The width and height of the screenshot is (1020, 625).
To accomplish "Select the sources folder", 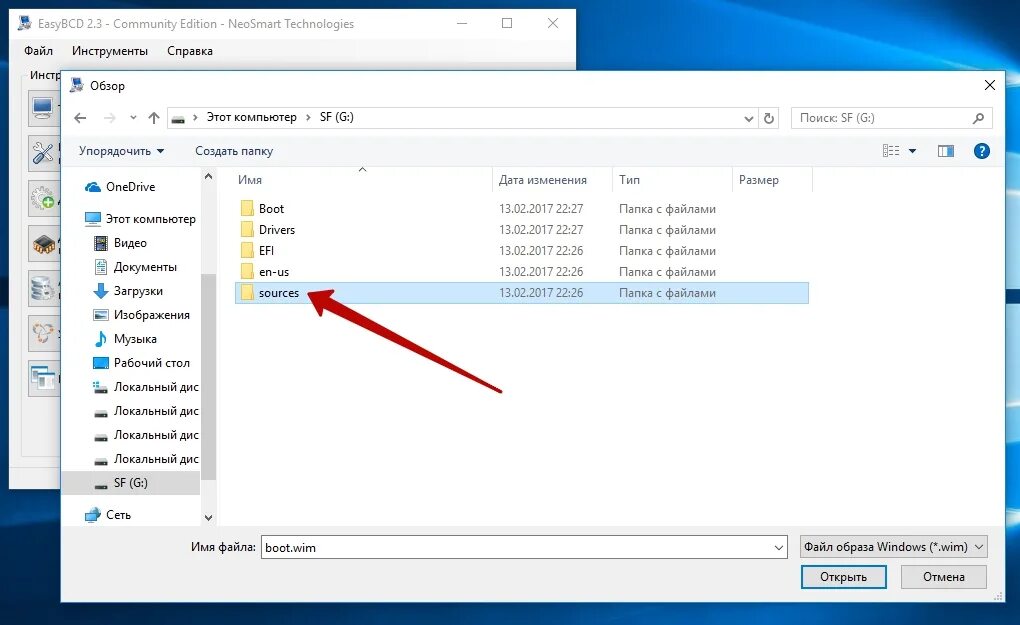I will tap(281, 292).
